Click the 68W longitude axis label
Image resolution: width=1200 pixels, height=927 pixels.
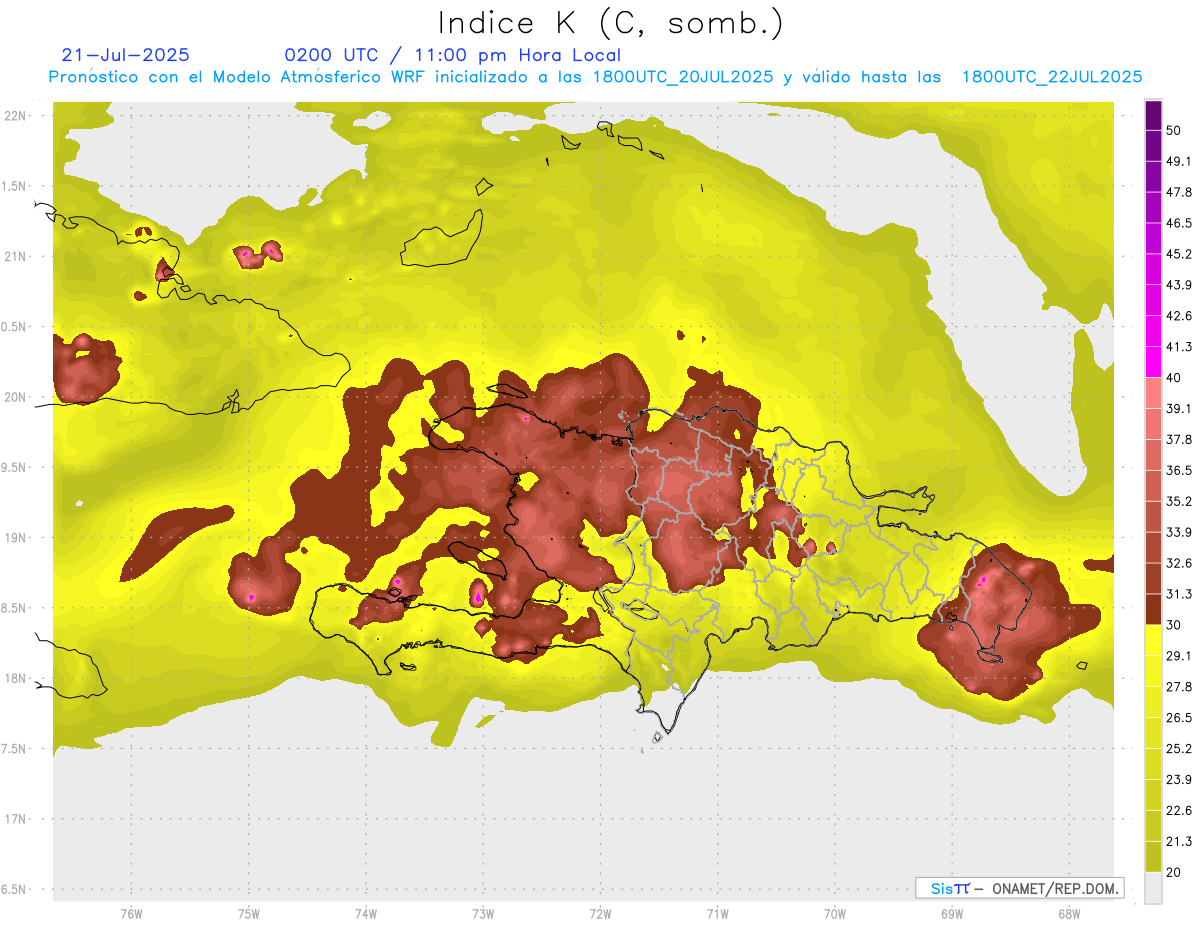coord(1068,913)
